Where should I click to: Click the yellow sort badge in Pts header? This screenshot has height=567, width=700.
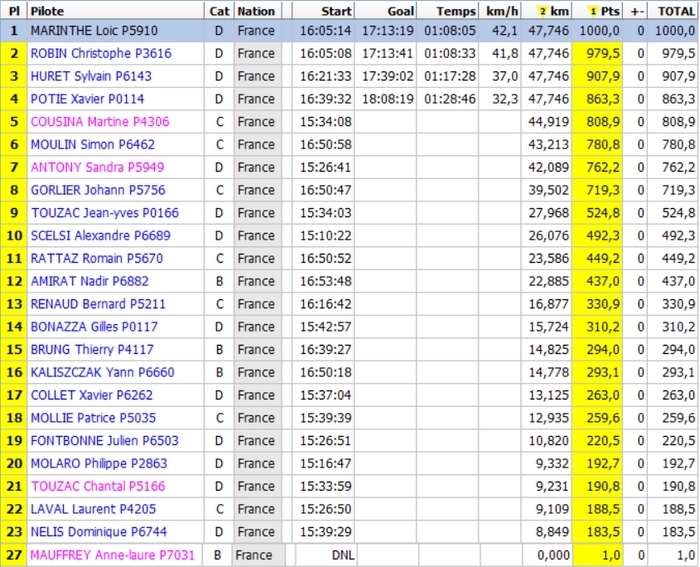(x=592, y=10)
